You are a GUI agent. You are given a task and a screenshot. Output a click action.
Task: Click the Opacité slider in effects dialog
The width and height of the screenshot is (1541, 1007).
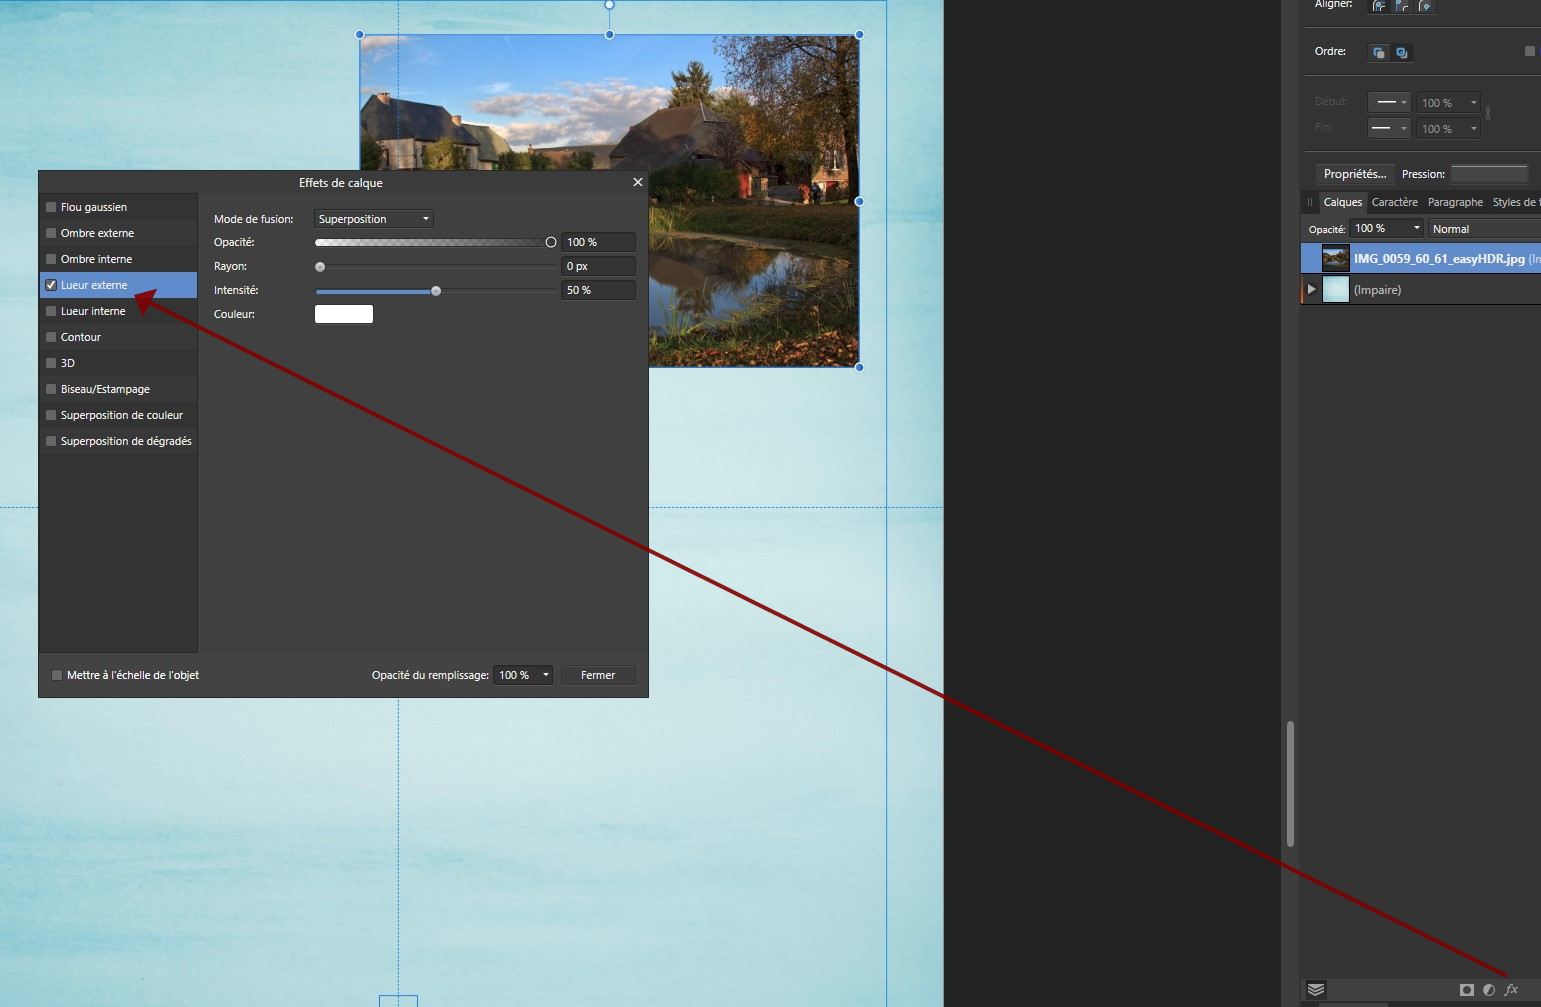(x=433, y=242)
